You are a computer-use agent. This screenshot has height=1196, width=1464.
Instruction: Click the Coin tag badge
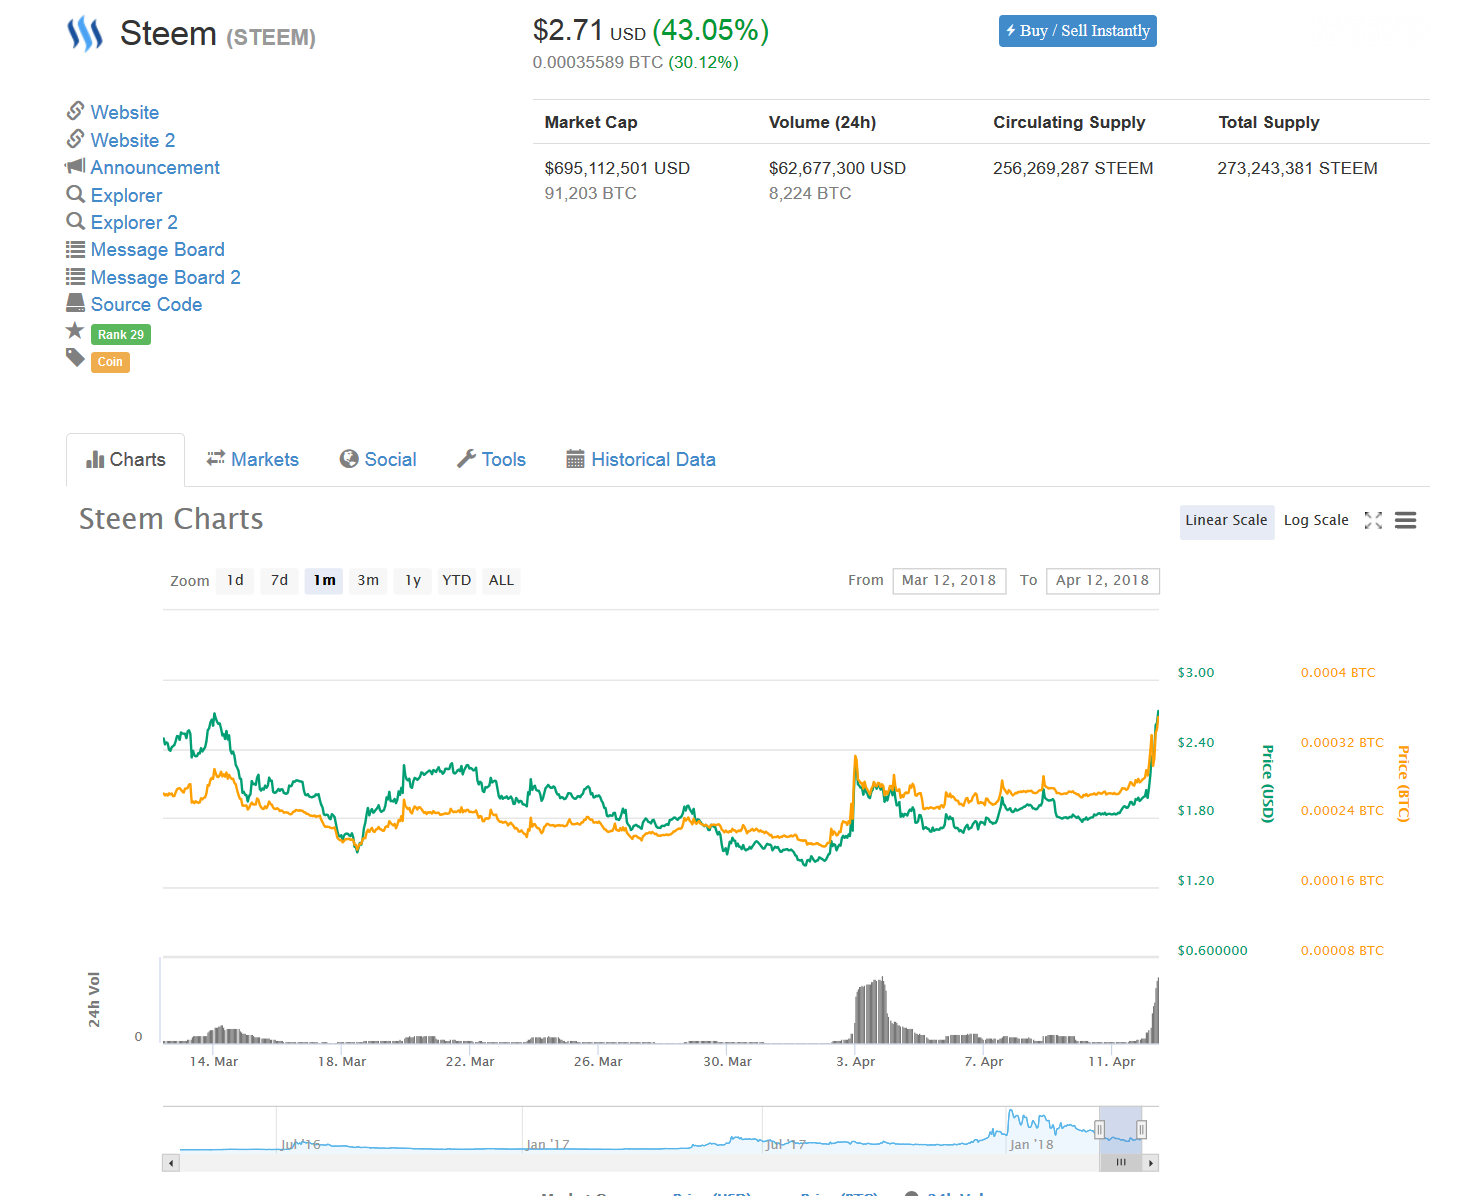[x=110, y=362]
